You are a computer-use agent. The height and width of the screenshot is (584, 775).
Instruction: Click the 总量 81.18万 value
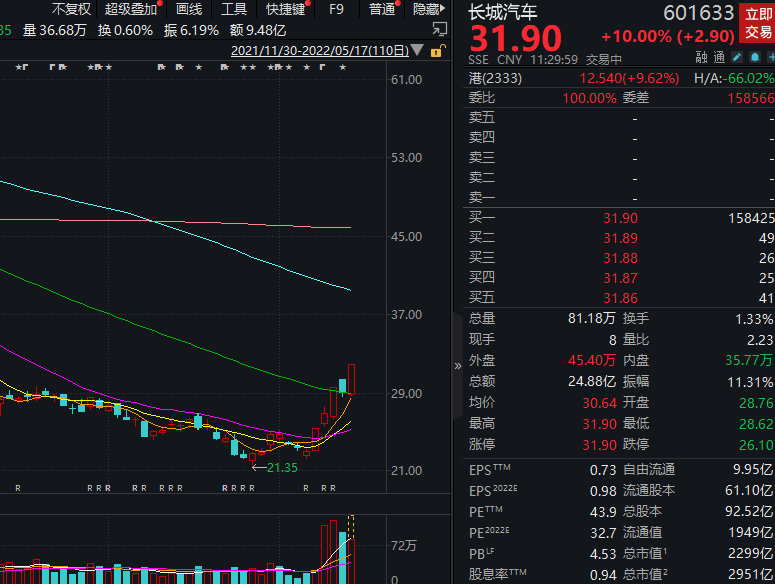pos(591,318)
